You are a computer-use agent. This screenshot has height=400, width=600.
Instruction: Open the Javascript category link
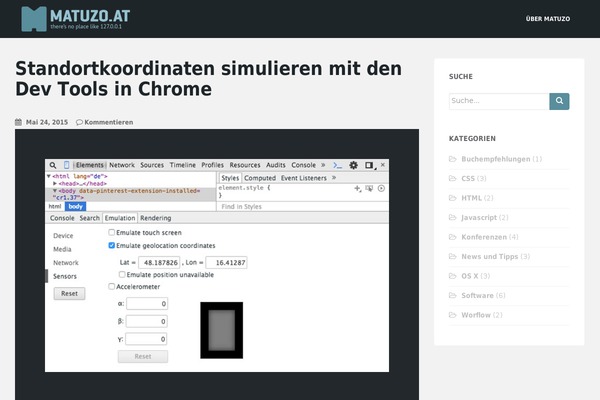[x=479, y=217]
